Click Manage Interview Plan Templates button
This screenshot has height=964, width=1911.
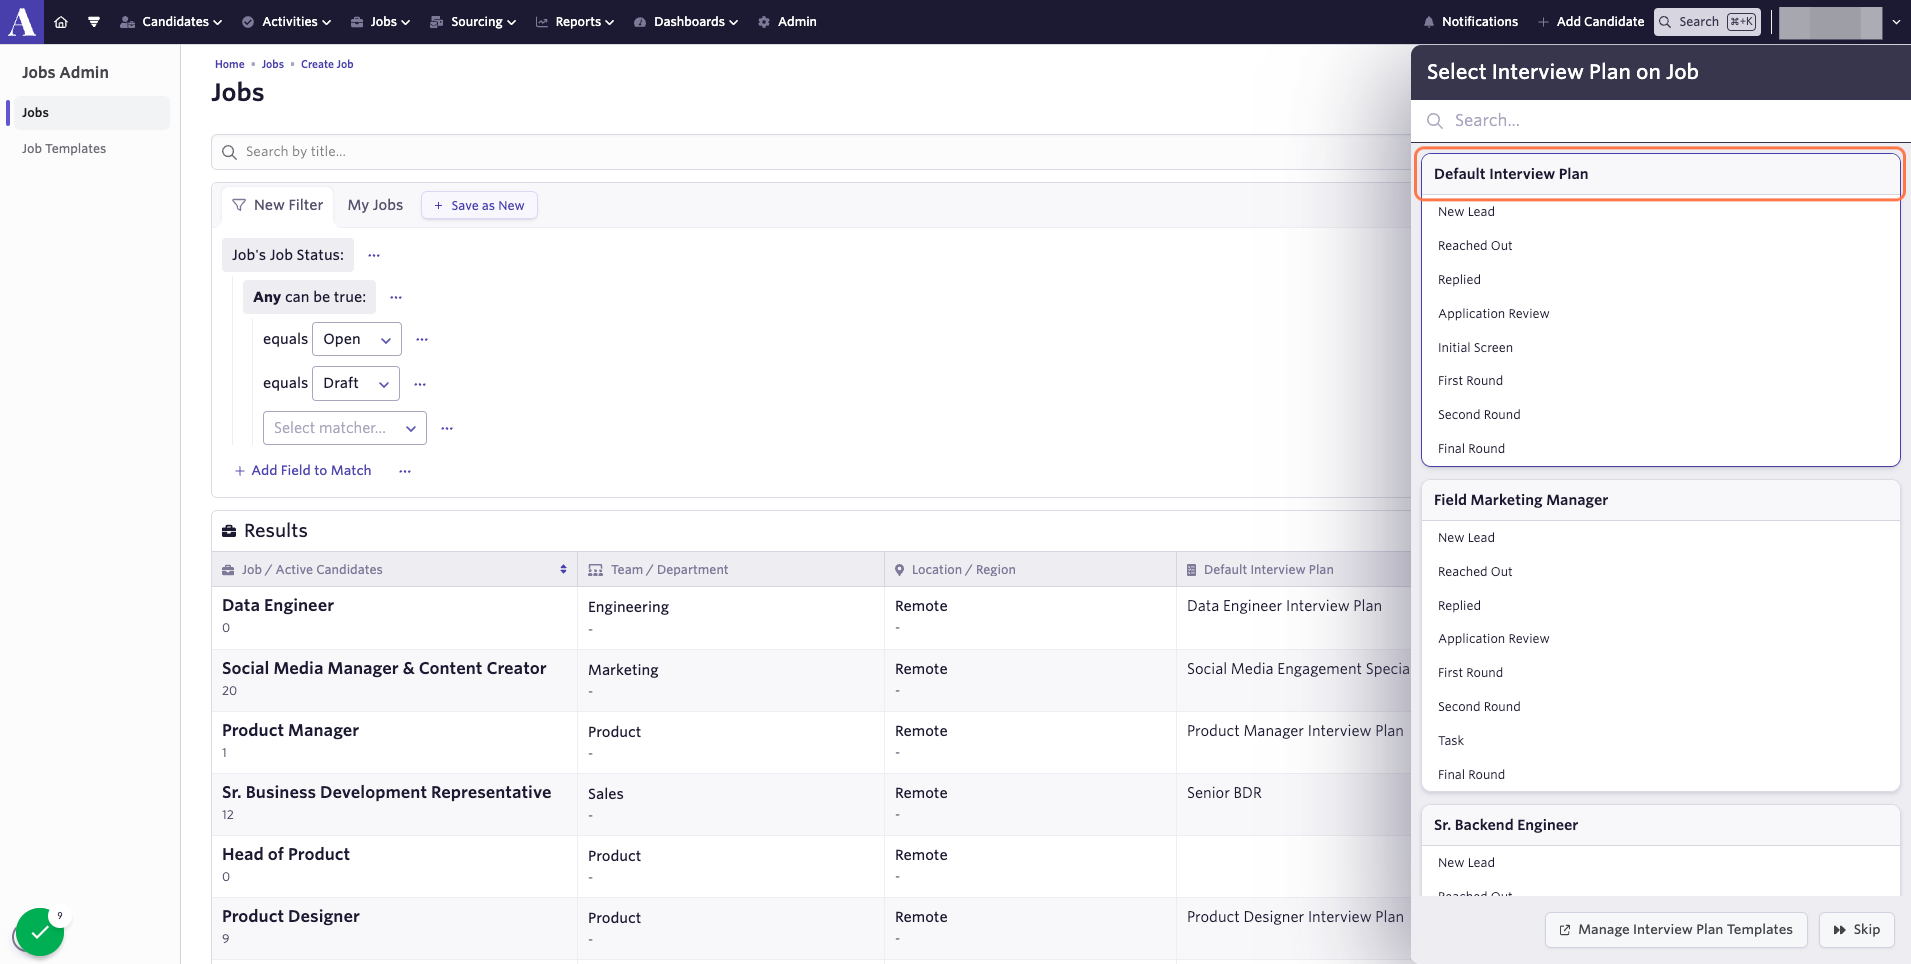1676,930
